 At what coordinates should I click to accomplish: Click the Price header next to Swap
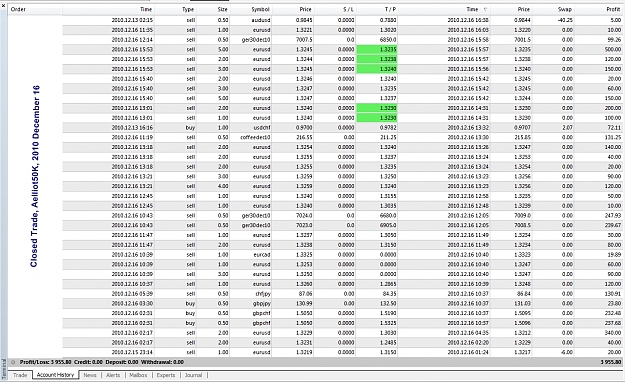pyautogui.click(x=524, y=9)
